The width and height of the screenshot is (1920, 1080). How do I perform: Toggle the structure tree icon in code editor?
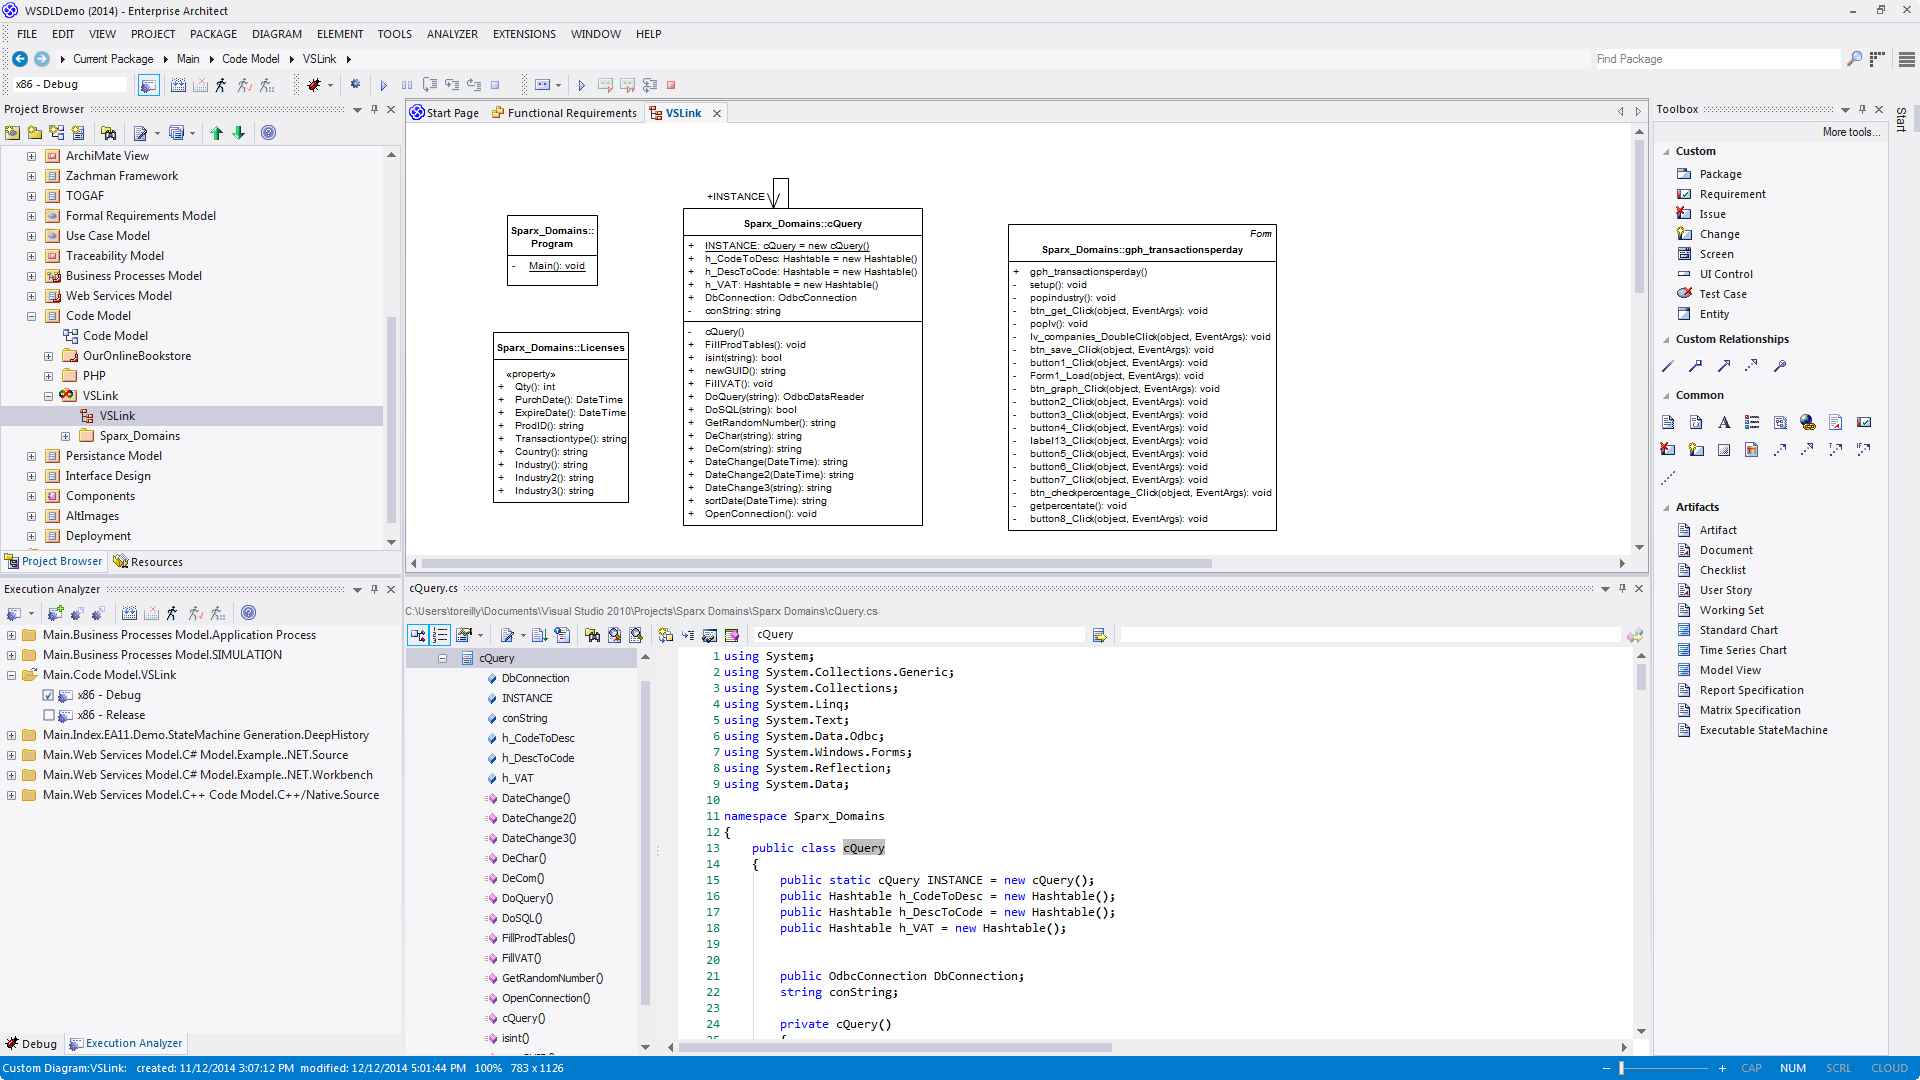coord(418,635)
